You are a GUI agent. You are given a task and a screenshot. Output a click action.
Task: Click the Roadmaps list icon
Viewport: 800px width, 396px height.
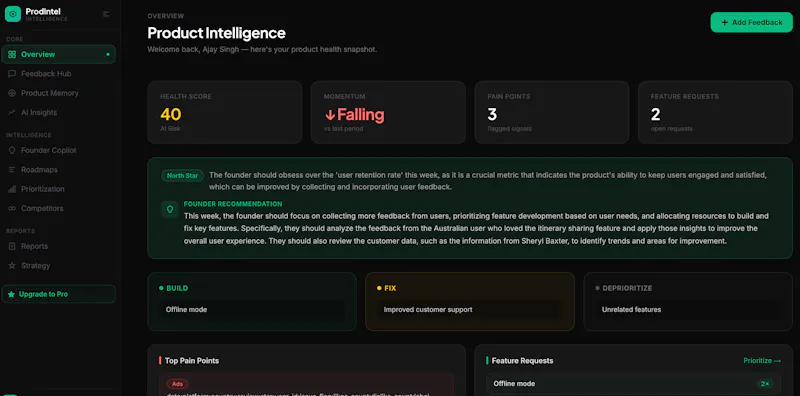12,170
